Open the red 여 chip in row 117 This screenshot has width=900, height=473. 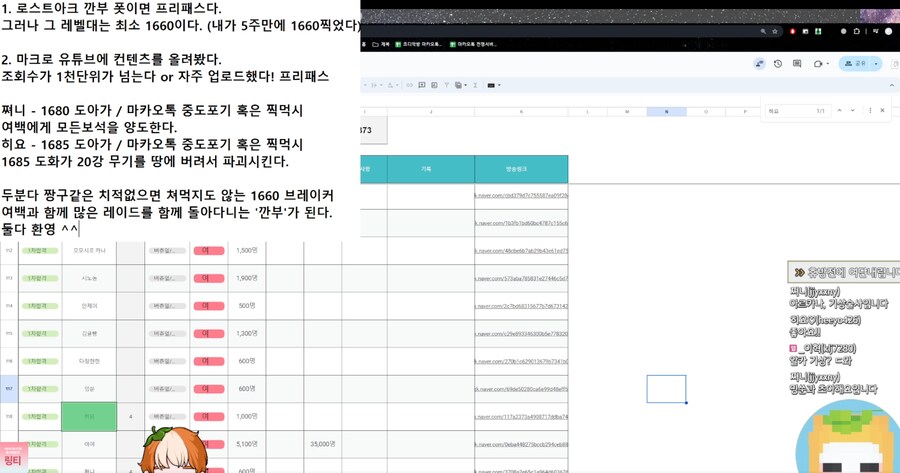(209, 389)
